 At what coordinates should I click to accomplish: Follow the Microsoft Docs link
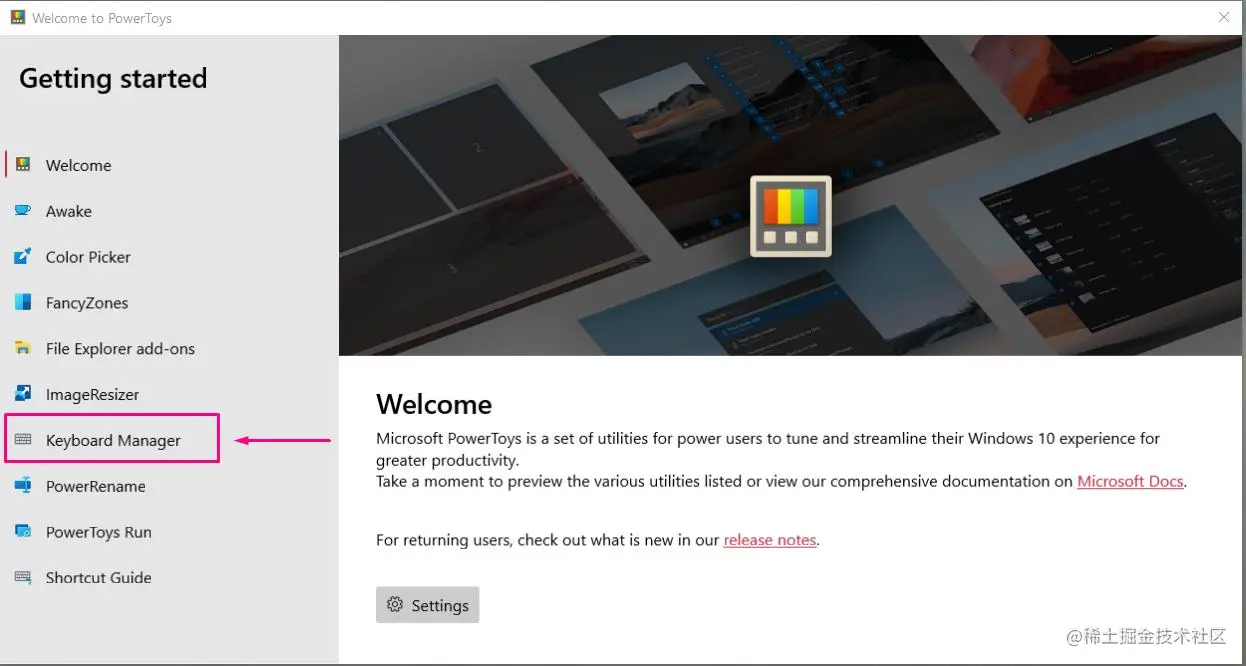pyautogui.click(x=1130, y=482)
